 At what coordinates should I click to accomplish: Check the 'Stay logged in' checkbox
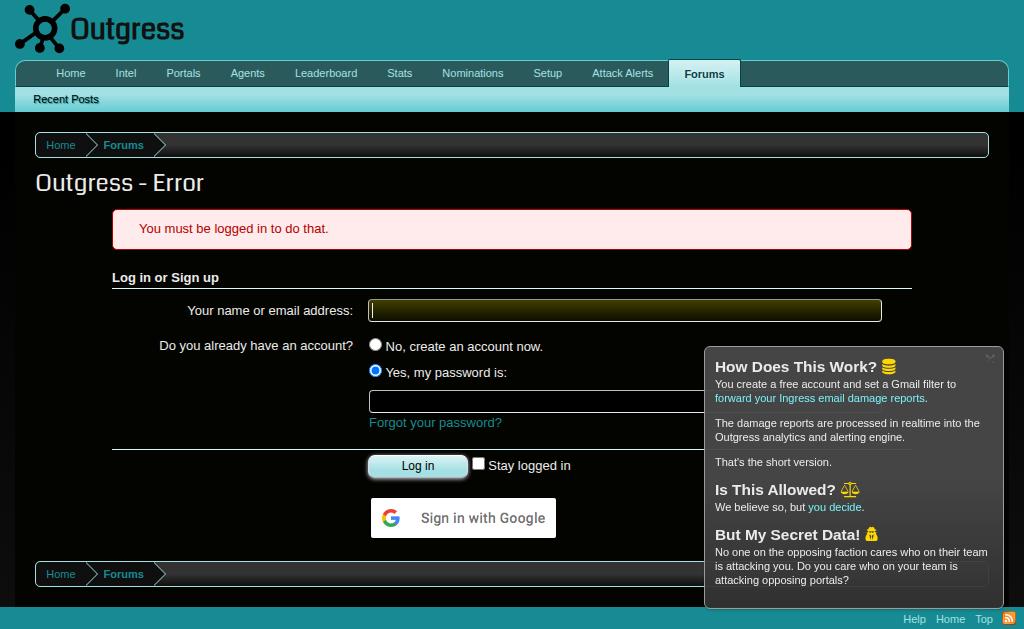click(478, 463)
